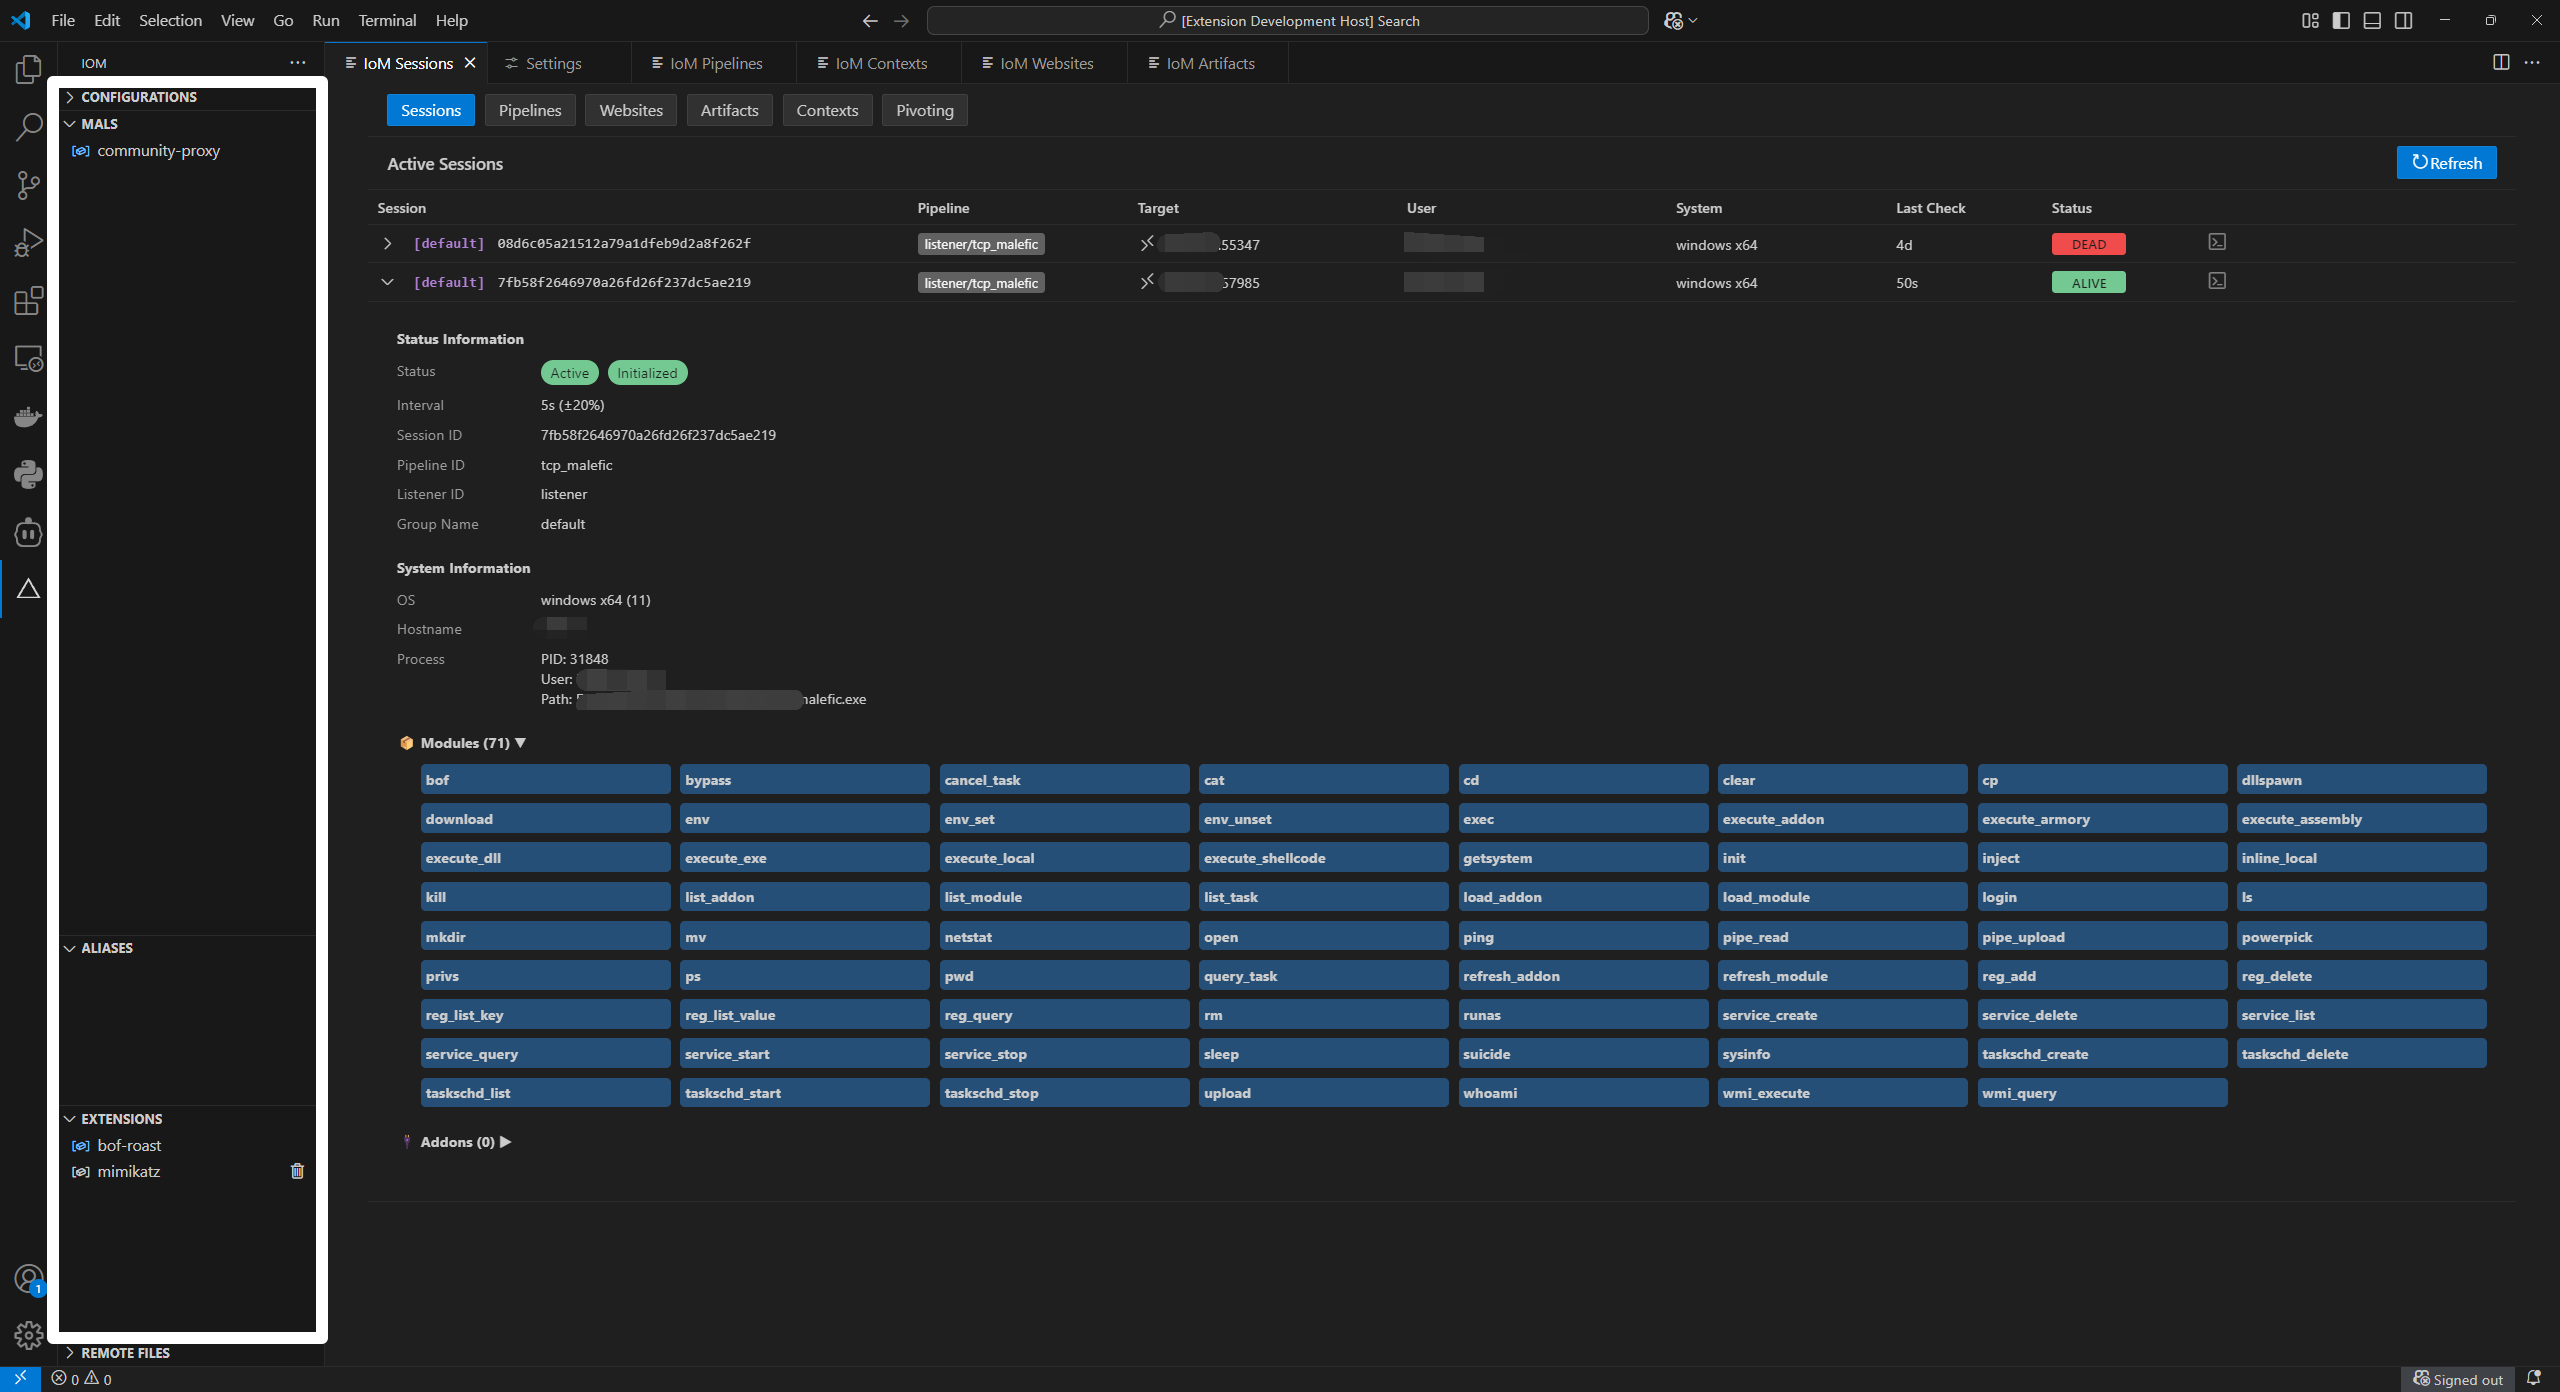2560x1392 pixels.
Task: Open the Docker view in activity bar
Action: point(28,416)
